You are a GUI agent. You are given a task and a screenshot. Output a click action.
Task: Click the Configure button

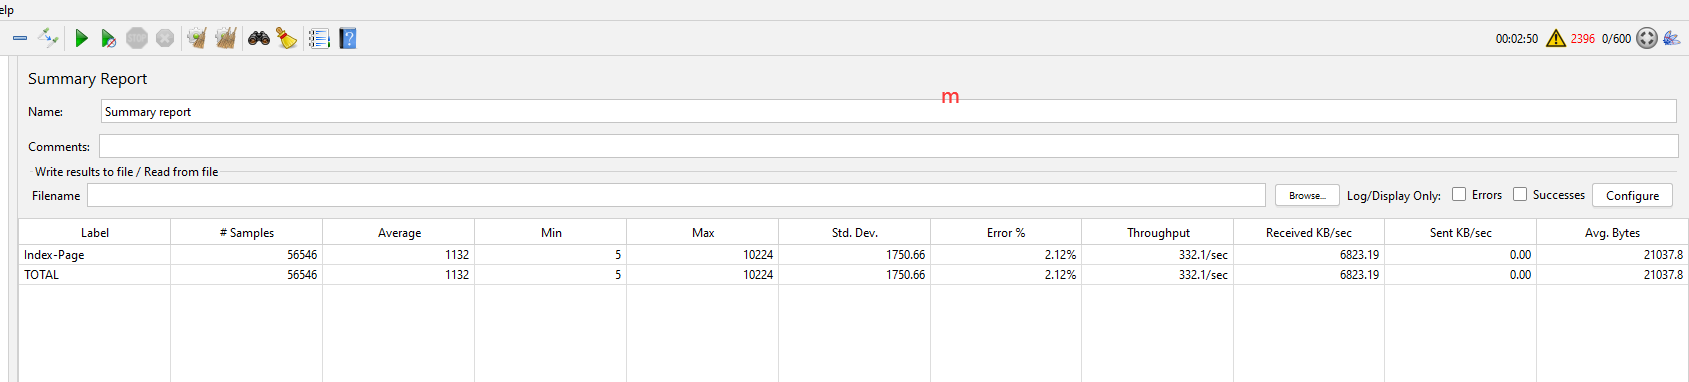point(1632,195)
